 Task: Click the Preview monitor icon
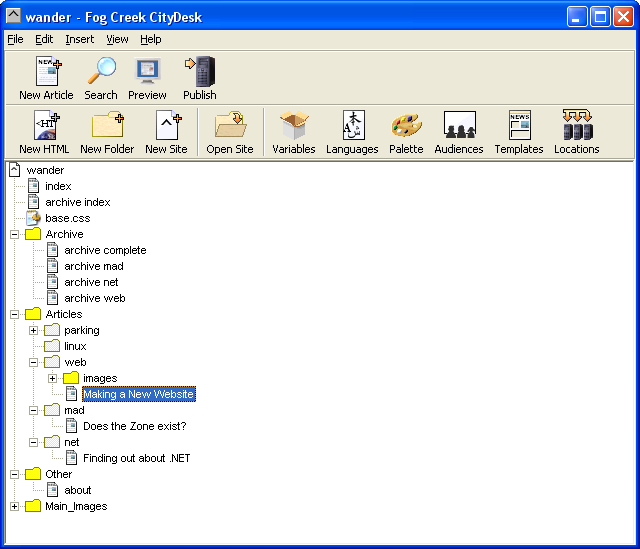pos(147,71)
